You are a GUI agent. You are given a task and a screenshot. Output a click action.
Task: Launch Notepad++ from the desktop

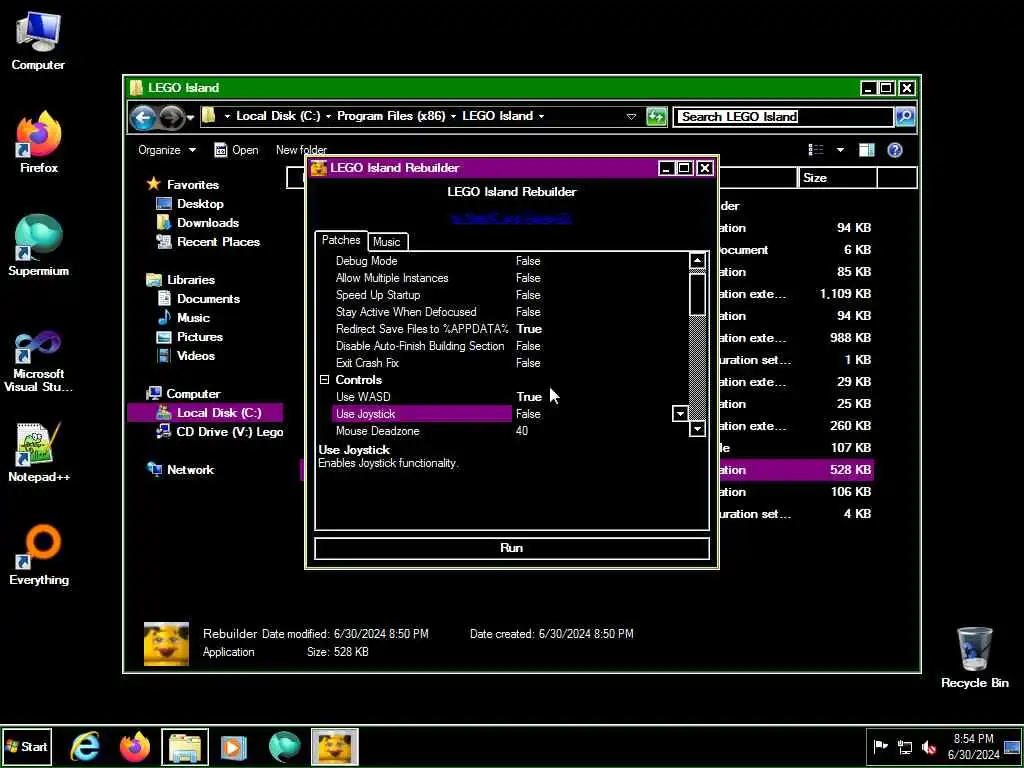[x=39, y=452]
